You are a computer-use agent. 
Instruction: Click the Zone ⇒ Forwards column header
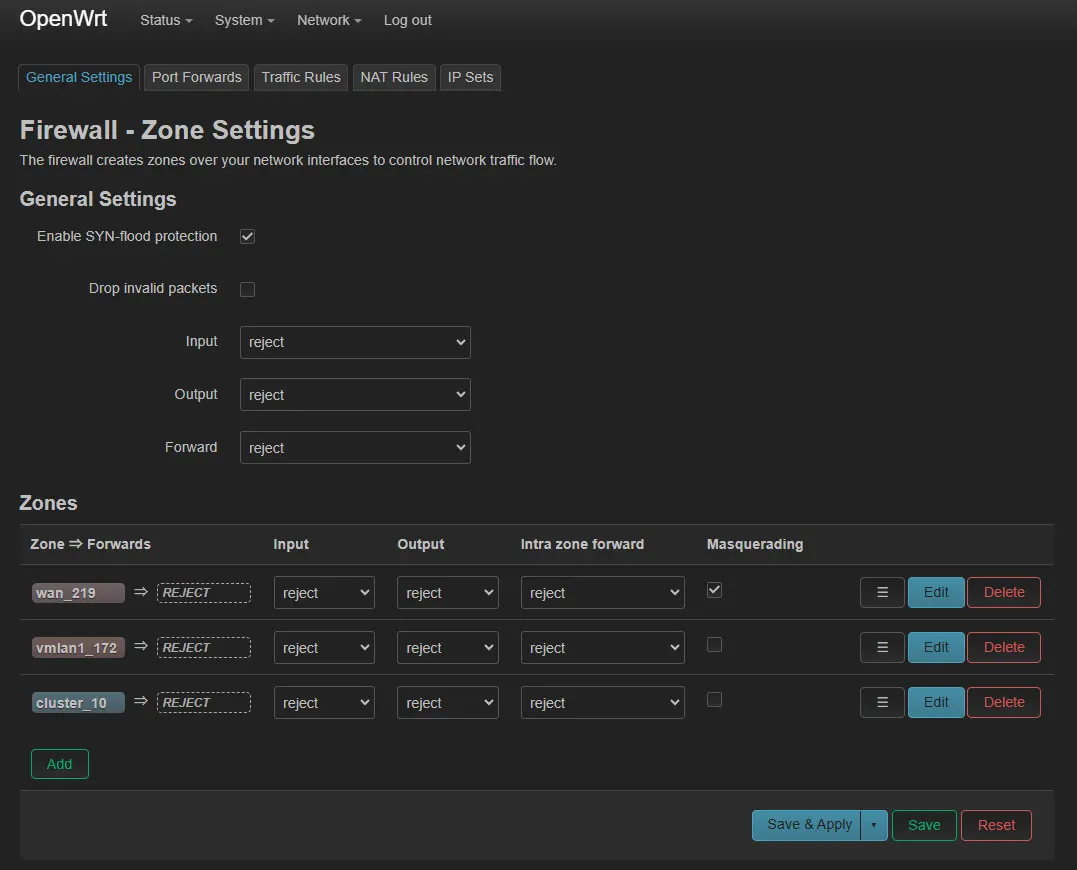(x=90, y=544)
